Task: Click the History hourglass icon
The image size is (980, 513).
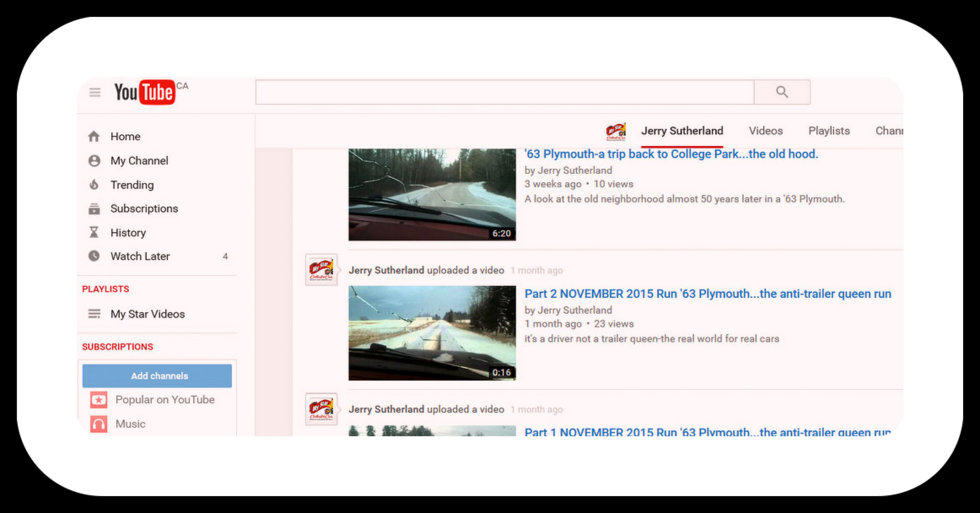Action: click(x=94, y=232)
